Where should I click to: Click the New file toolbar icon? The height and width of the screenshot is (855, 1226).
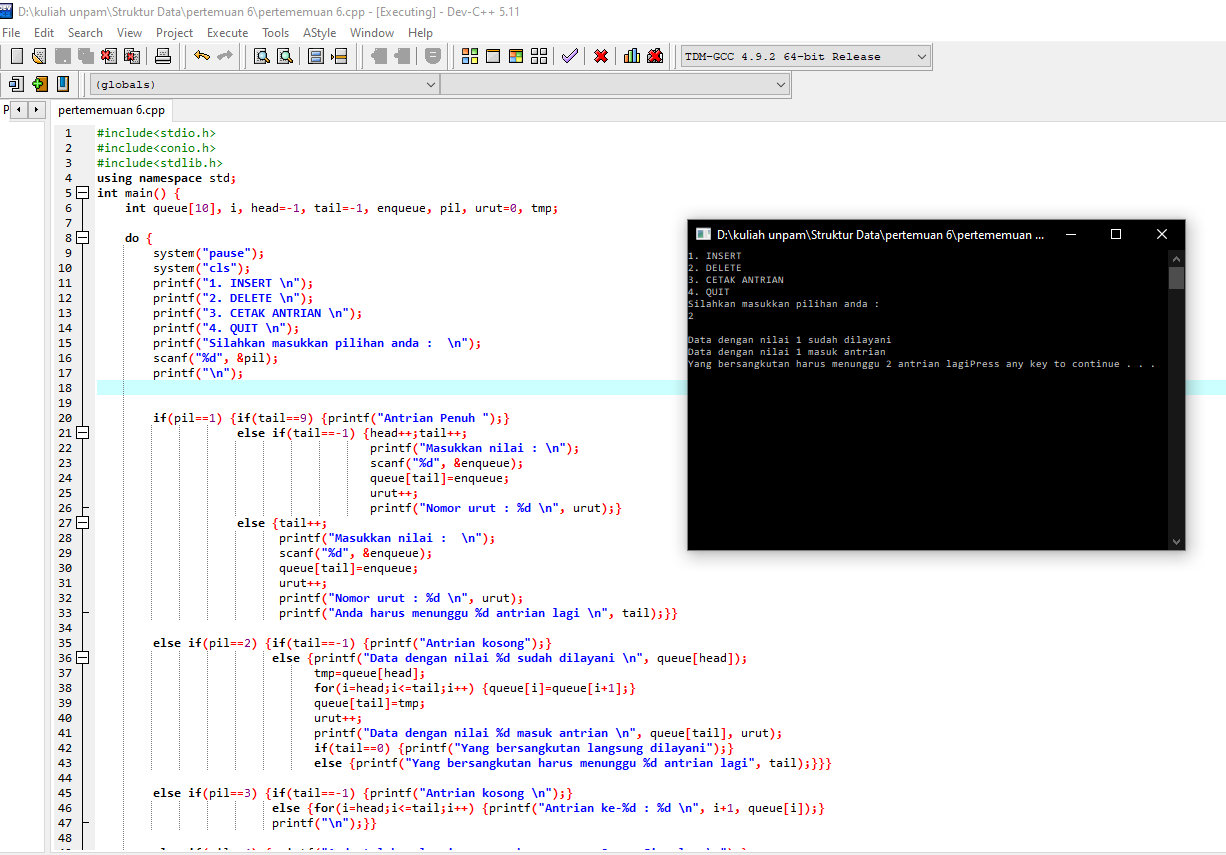[x=17, y=56]
